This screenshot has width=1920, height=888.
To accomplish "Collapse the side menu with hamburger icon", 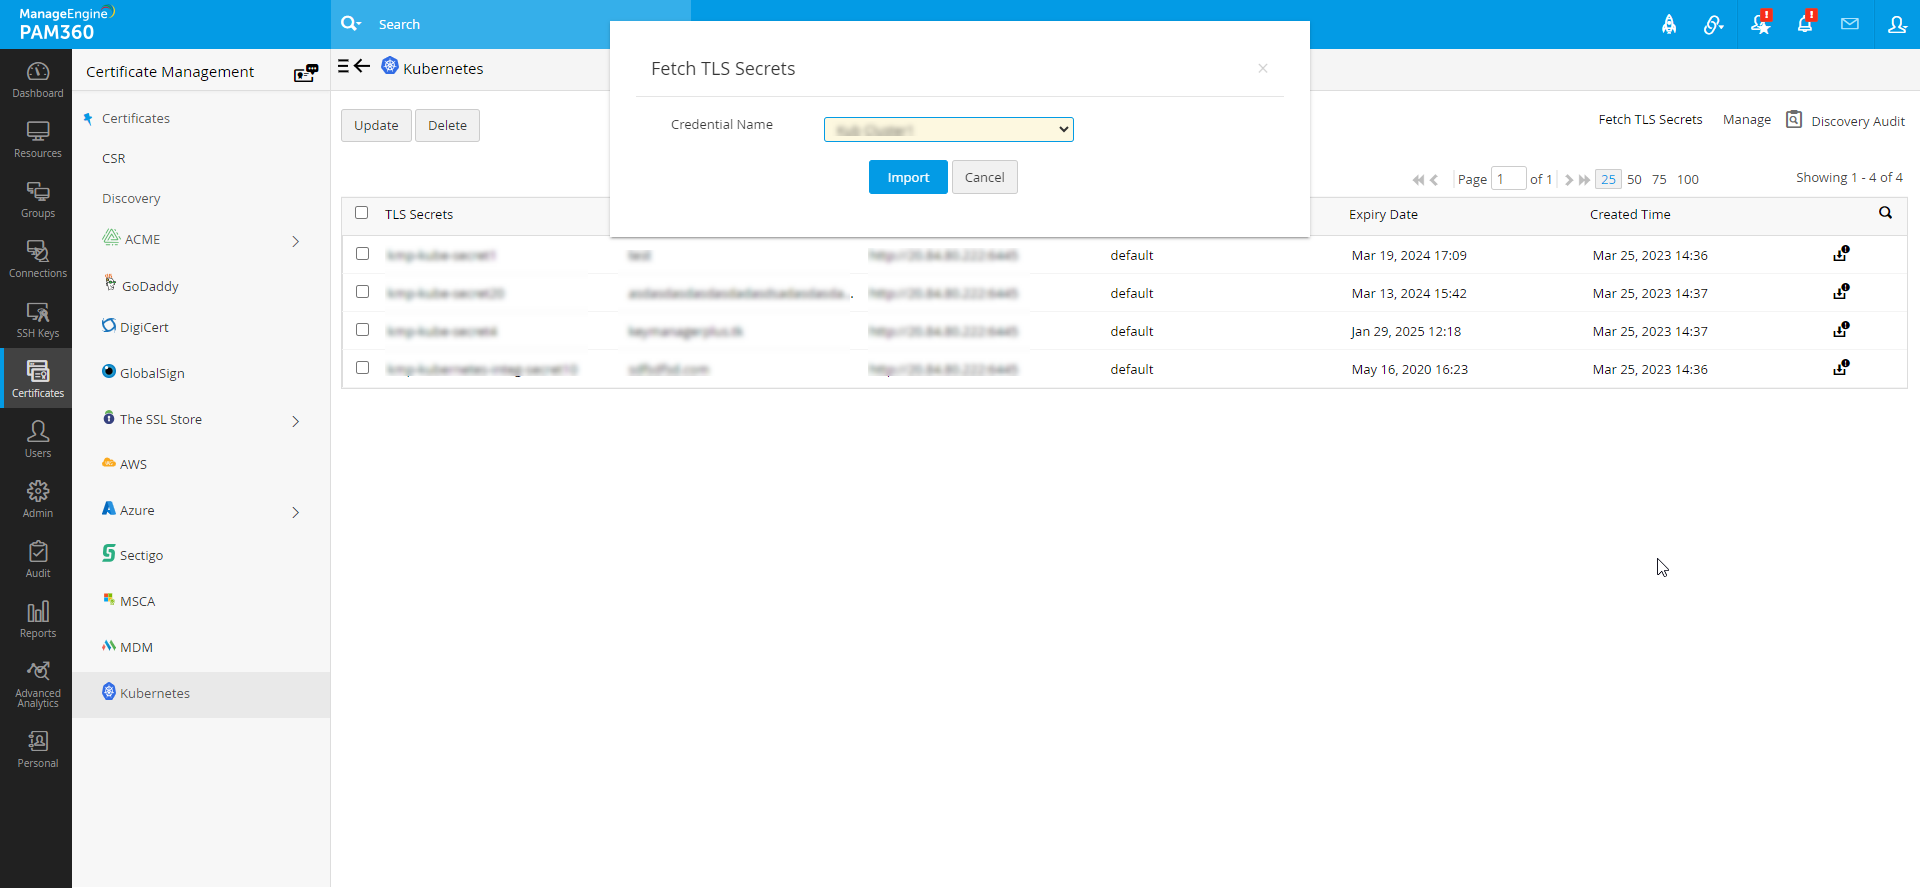I will (343, 66).
